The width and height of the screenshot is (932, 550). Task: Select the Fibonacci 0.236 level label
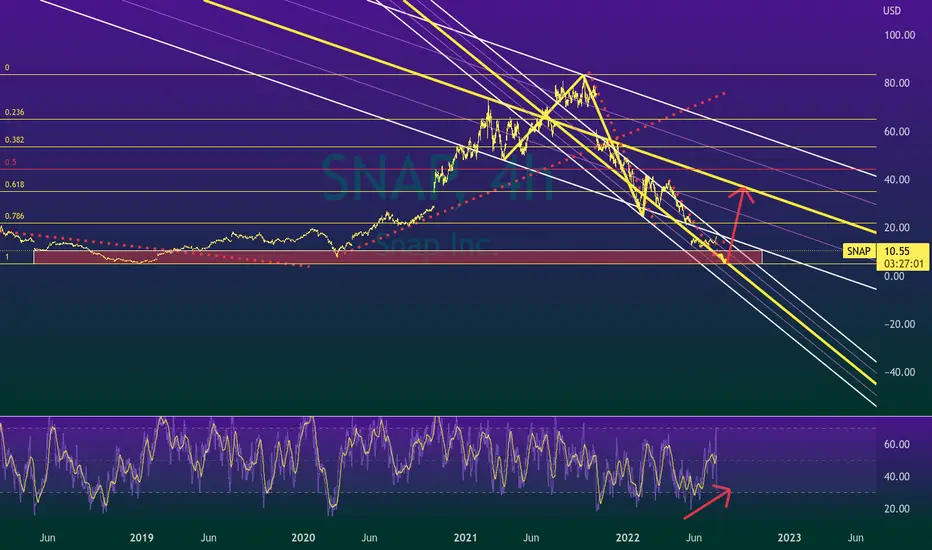point(14,112)
